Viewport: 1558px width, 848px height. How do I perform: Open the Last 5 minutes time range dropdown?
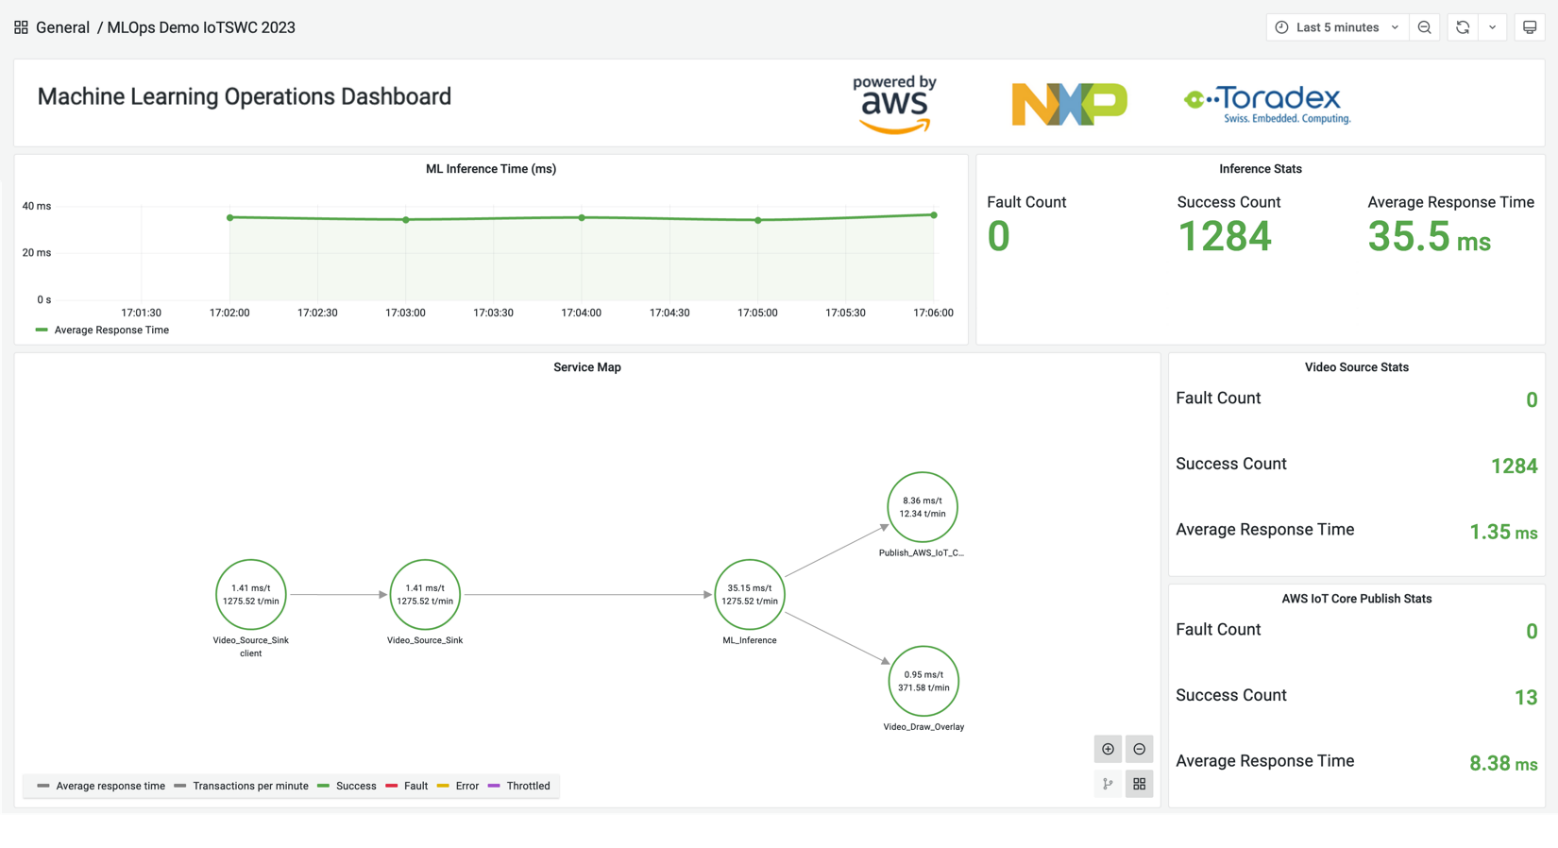click(x=1337, y=27)
